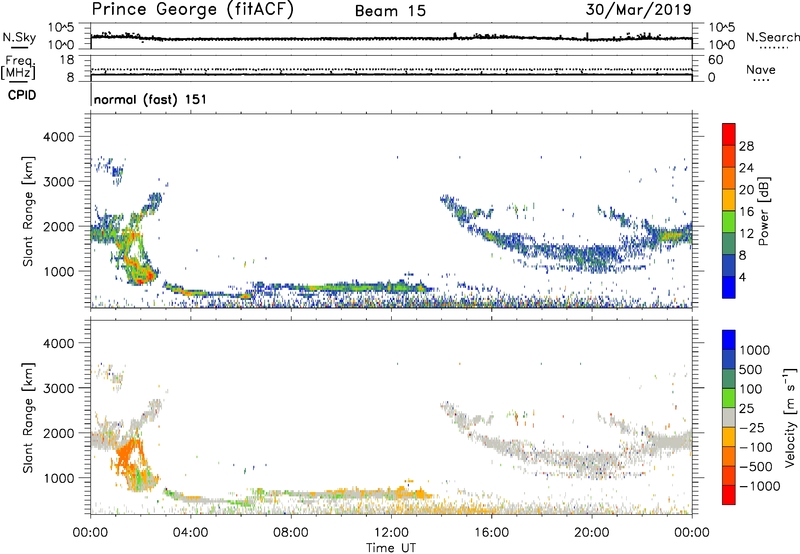This screenshot has height=554, width=800.
Task: Click the 'Prince George (fitACF)' plot title
Action: pos(193,9)
